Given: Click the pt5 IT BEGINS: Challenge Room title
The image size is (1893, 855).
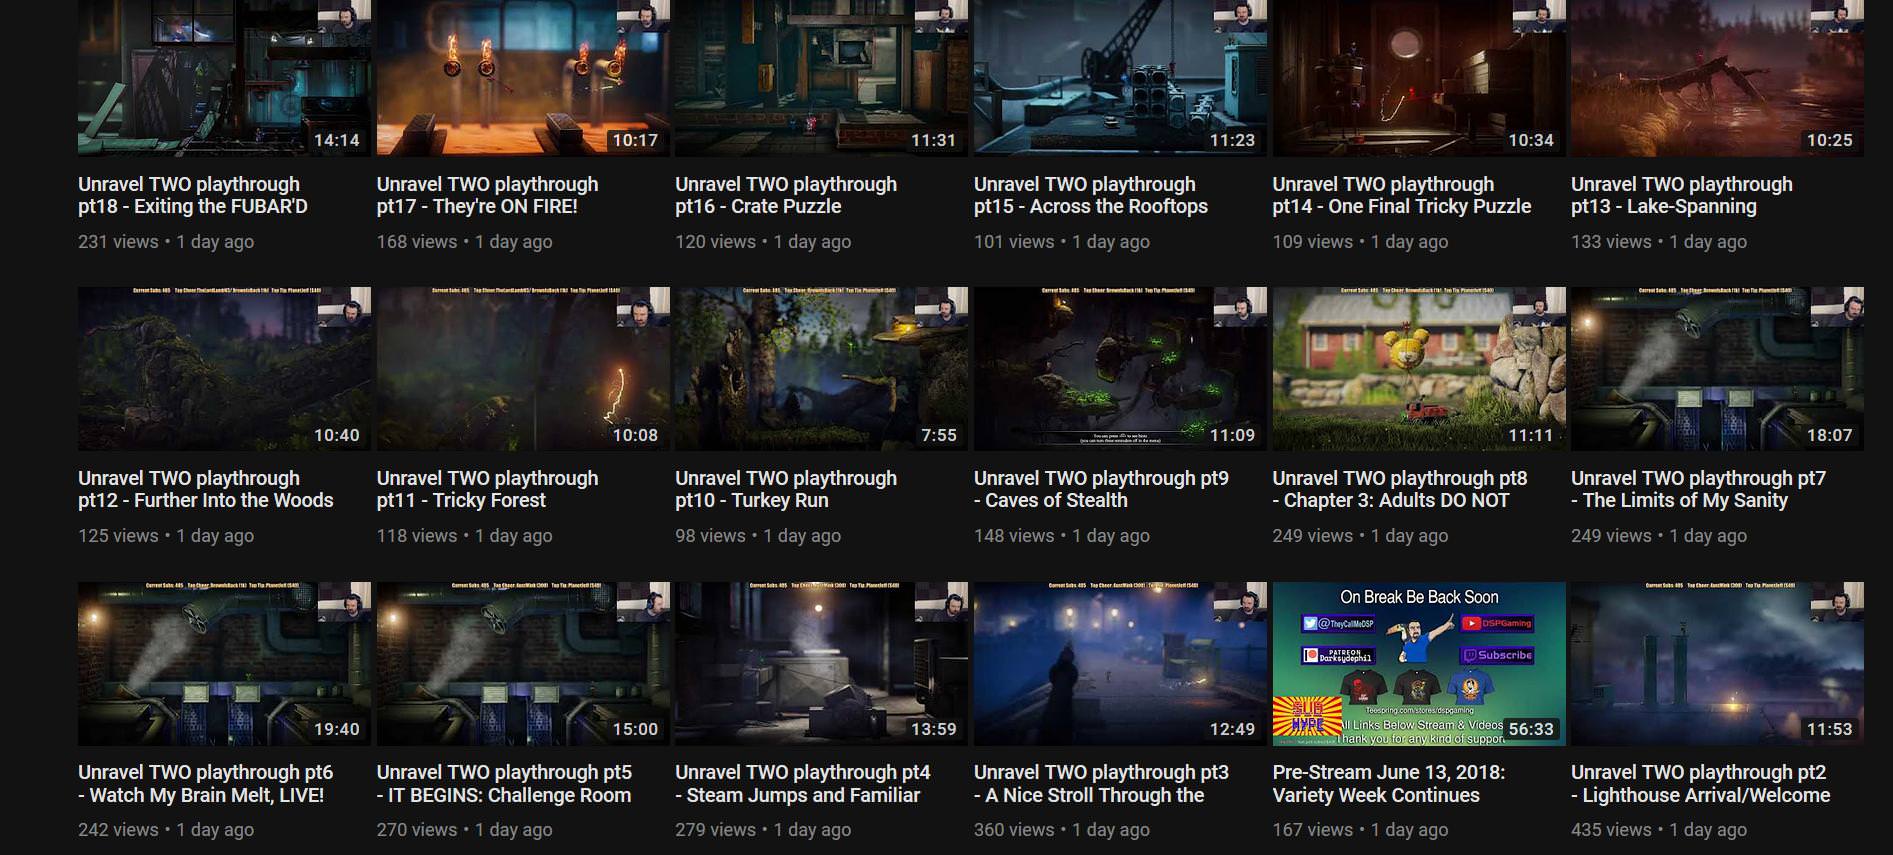Looking at the screenshot, I should click(504, 784).
